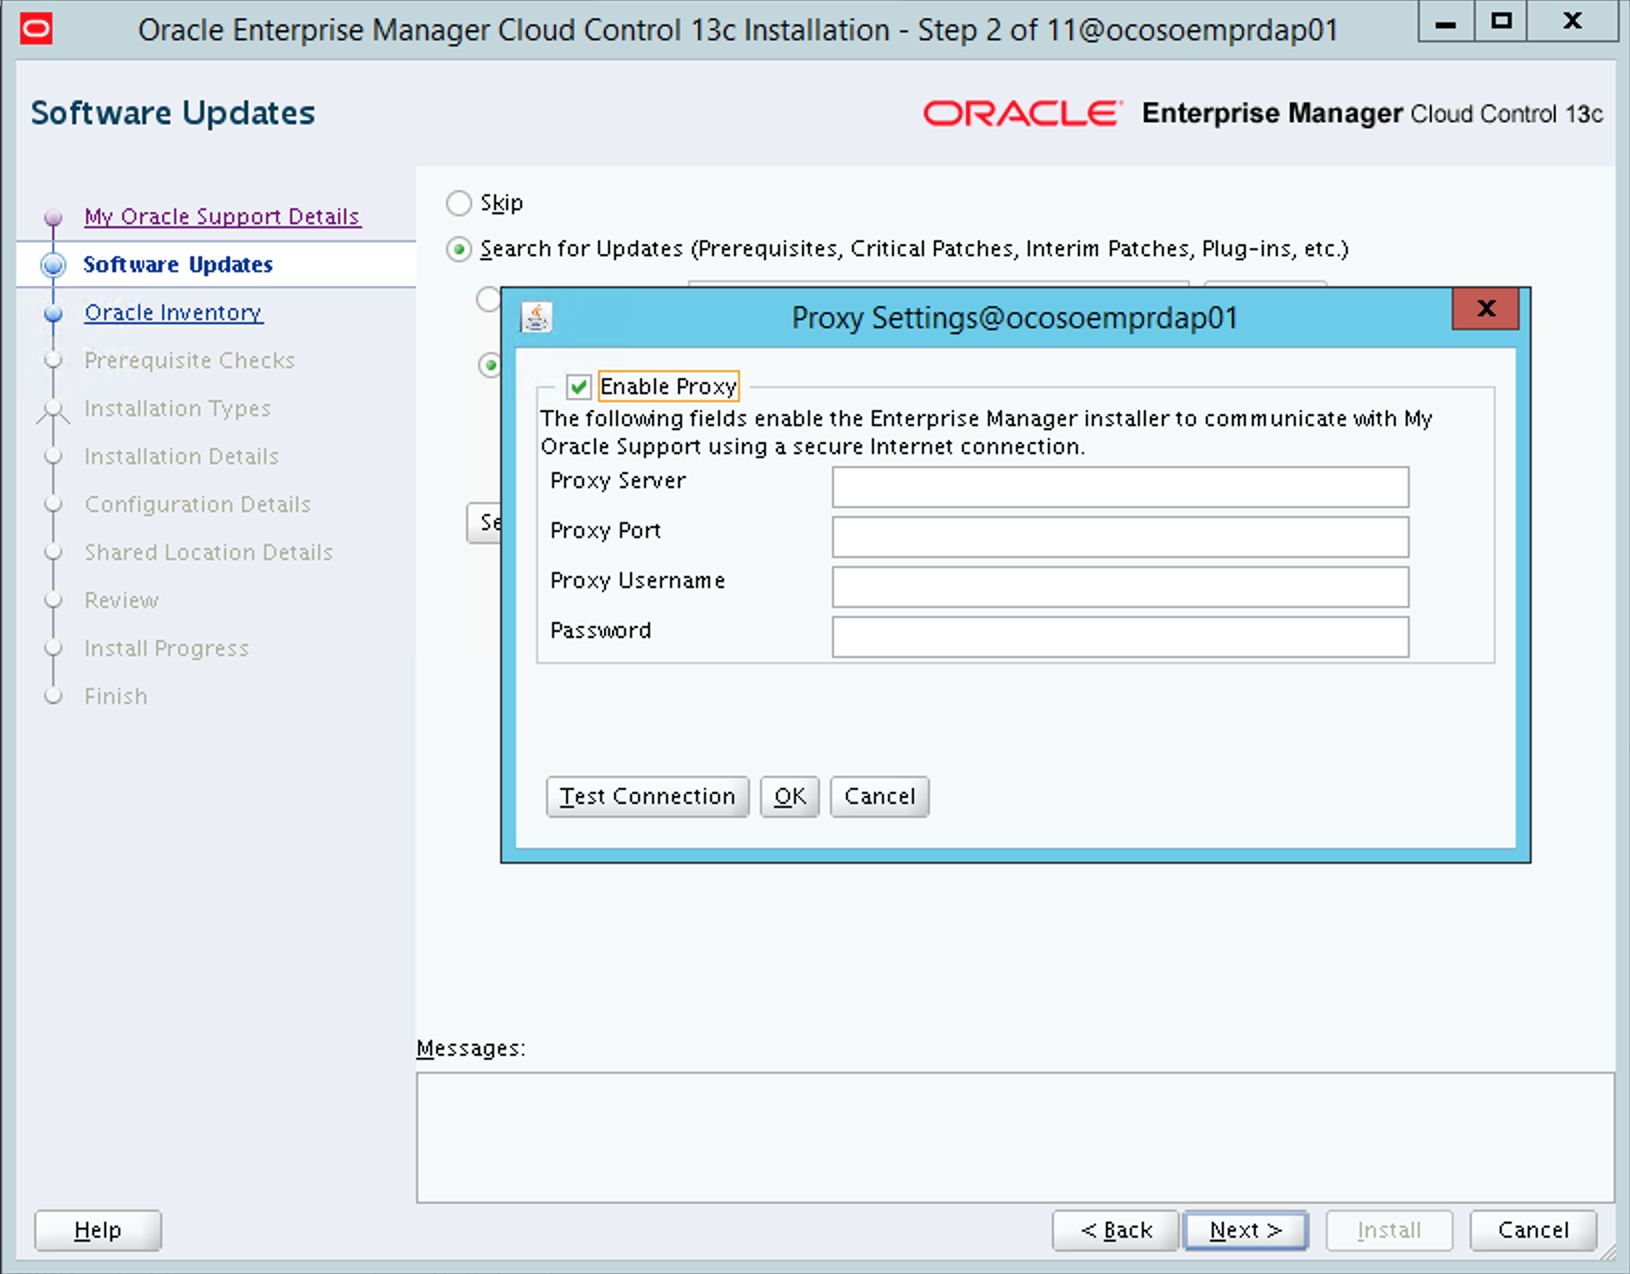Uncheck the Enable Proxy checkbox
Screen dimensions: 1630x1274
coord(578,386)
